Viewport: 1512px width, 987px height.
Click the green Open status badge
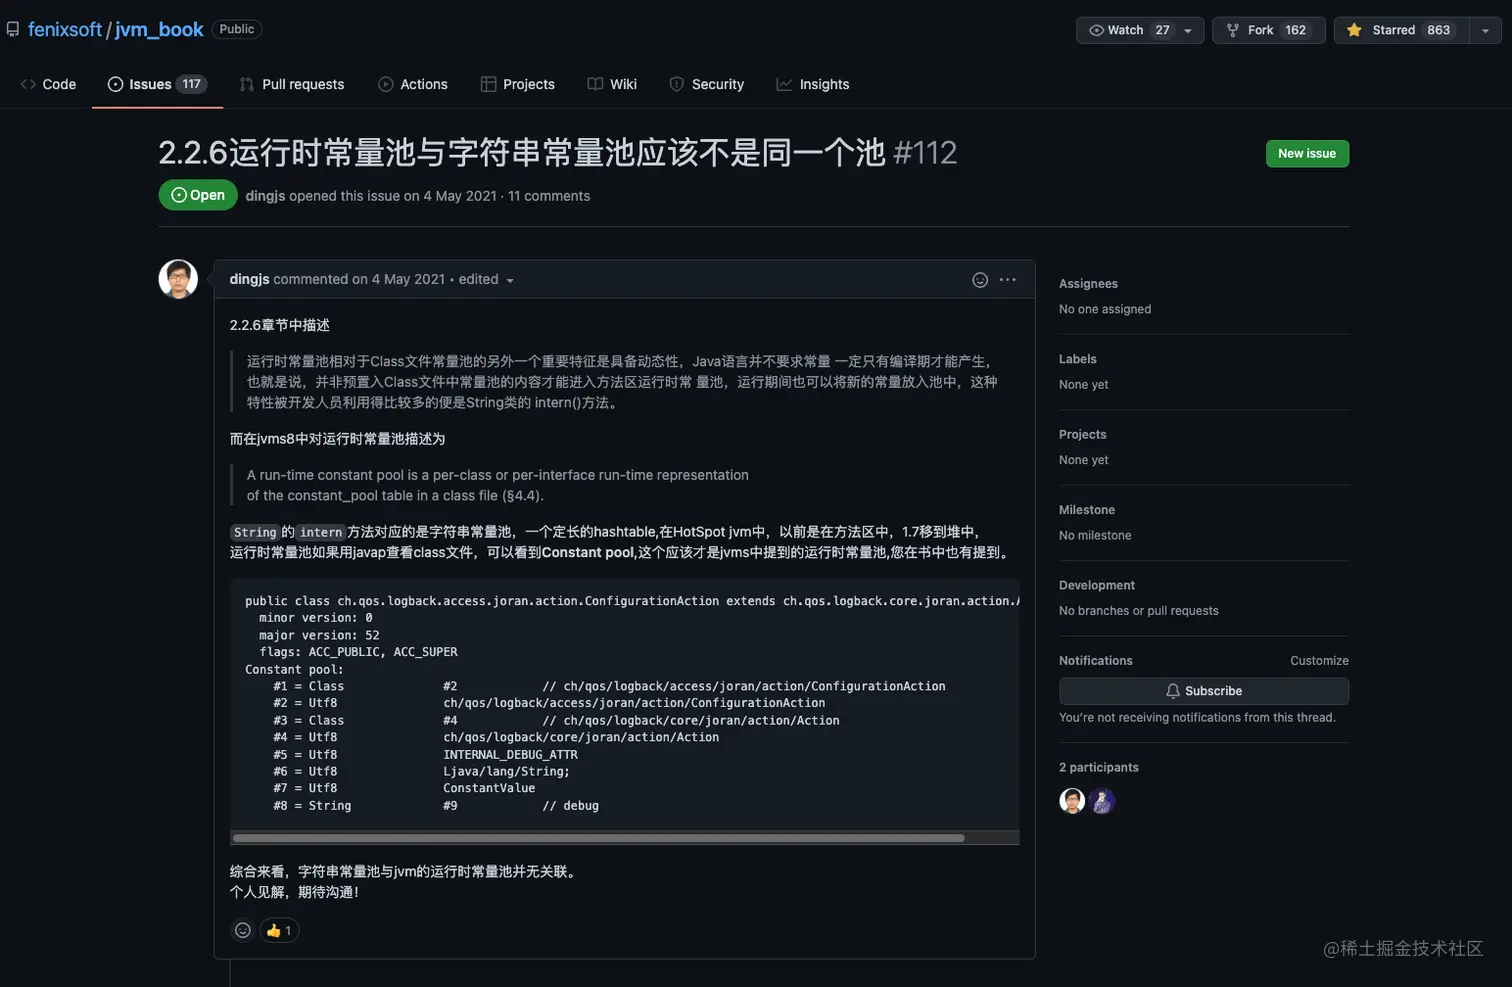point(198,195)
